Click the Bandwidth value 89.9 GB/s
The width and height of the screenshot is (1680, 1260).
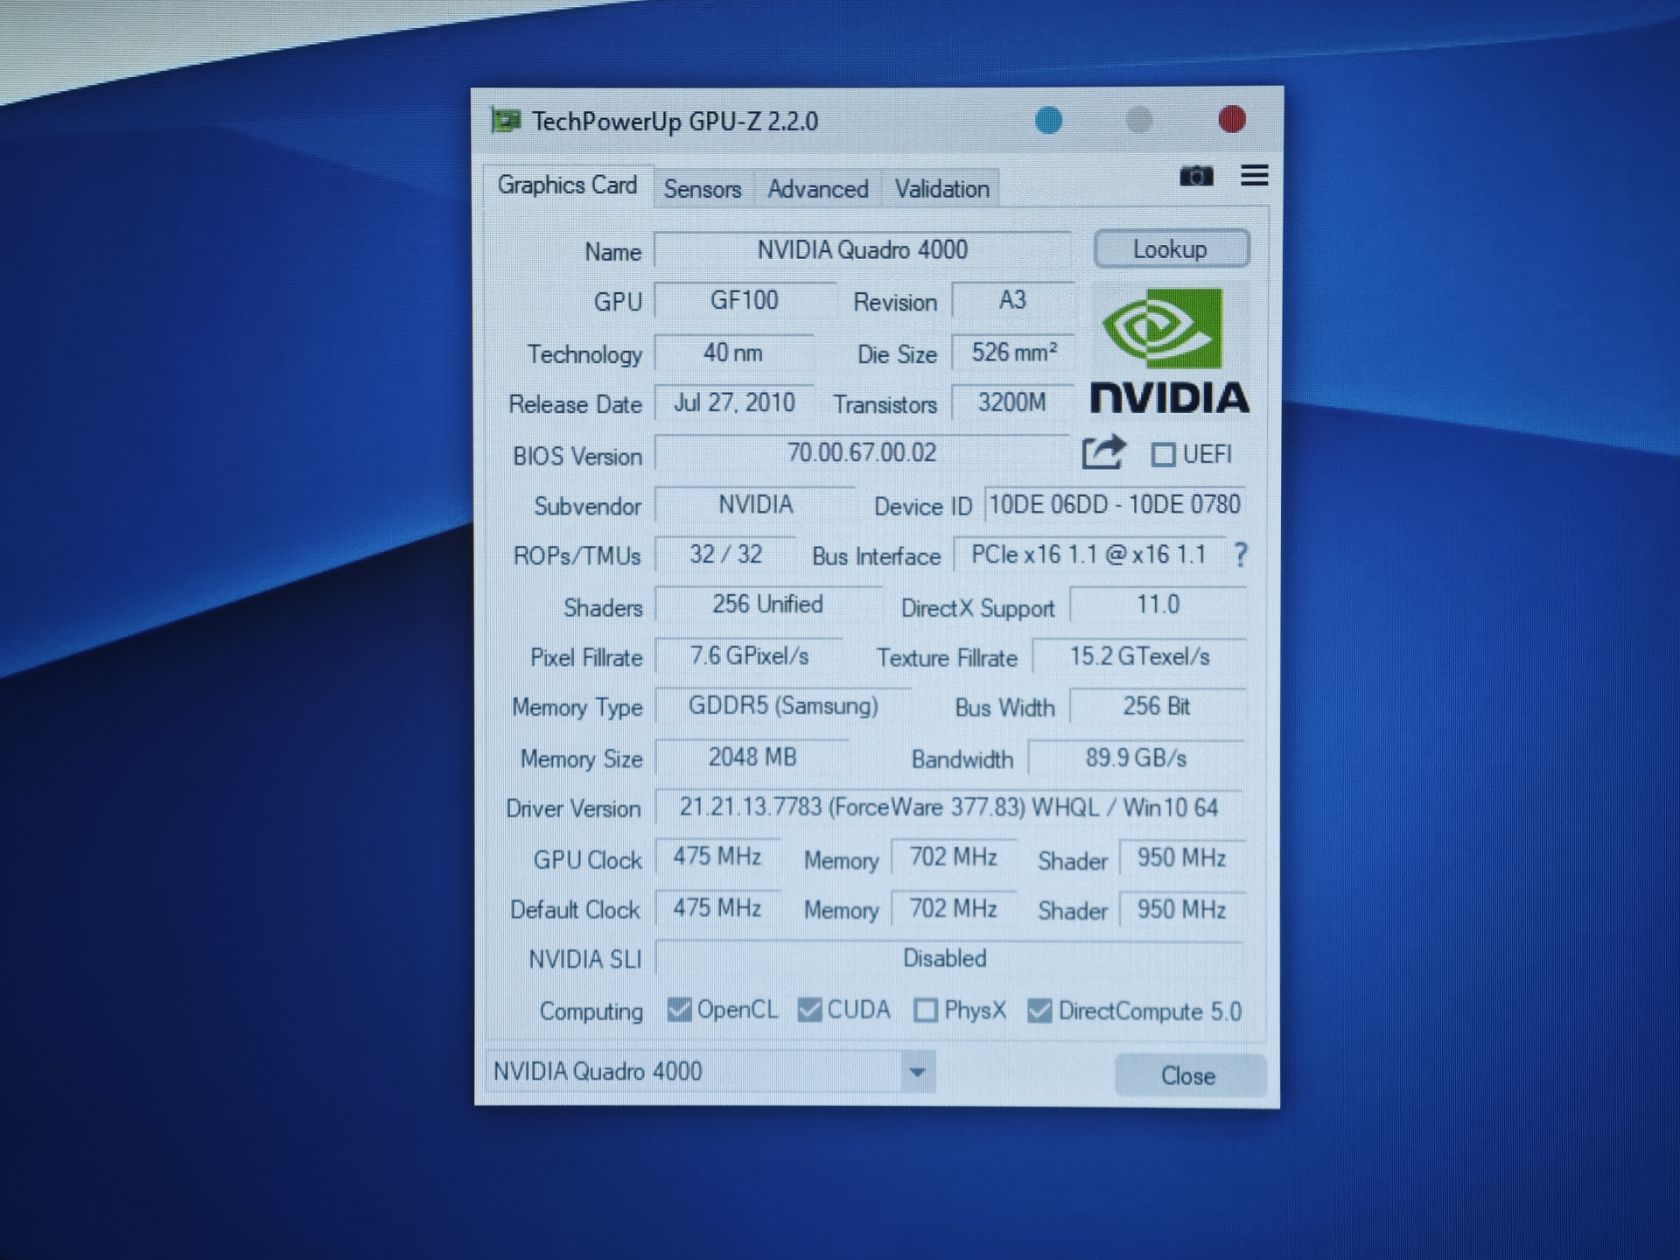click(1136, 758)
